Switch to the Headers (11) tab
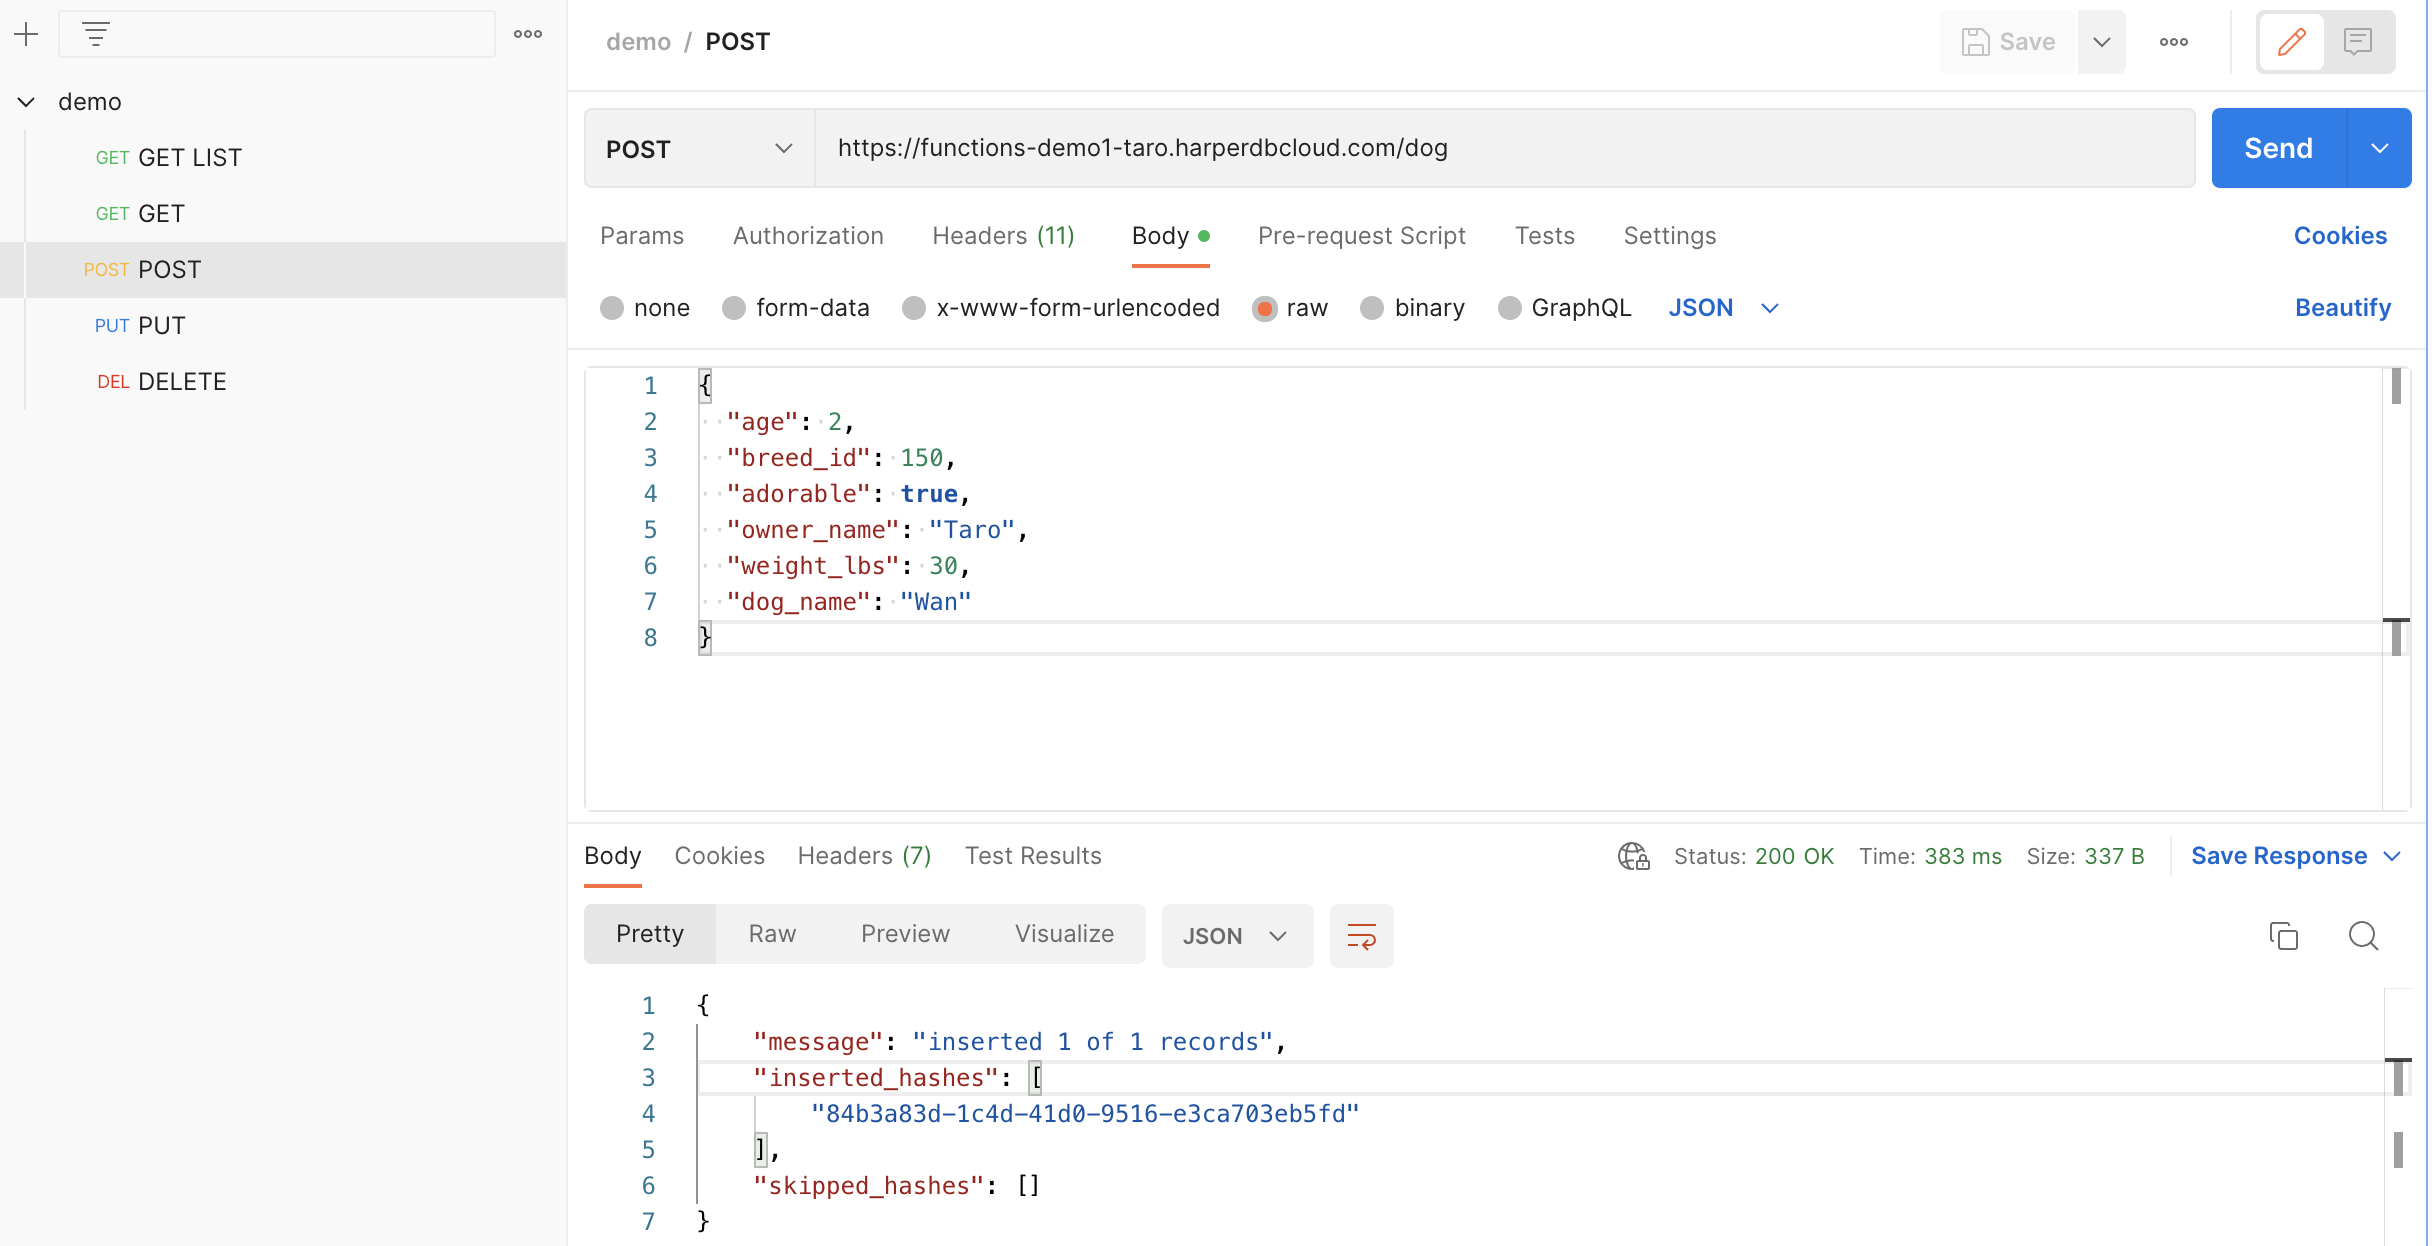 (1003, 236)
